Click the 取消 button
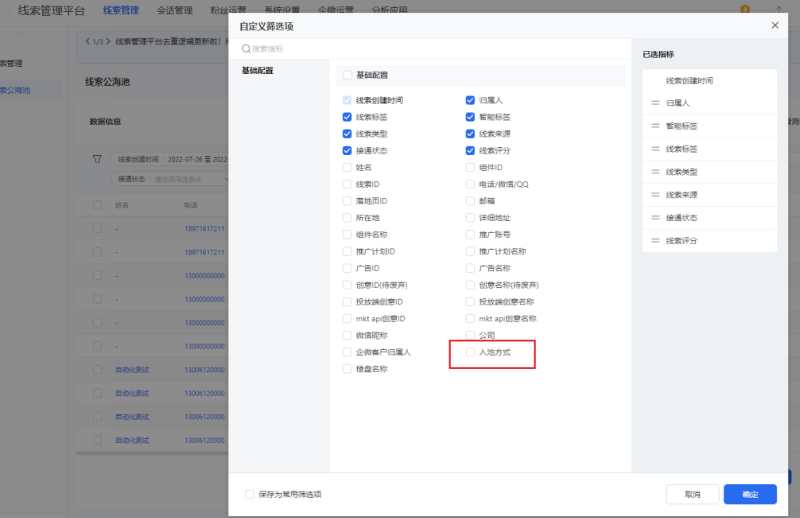The height and width of the screenshot is (518, 800). coord(692,494)
